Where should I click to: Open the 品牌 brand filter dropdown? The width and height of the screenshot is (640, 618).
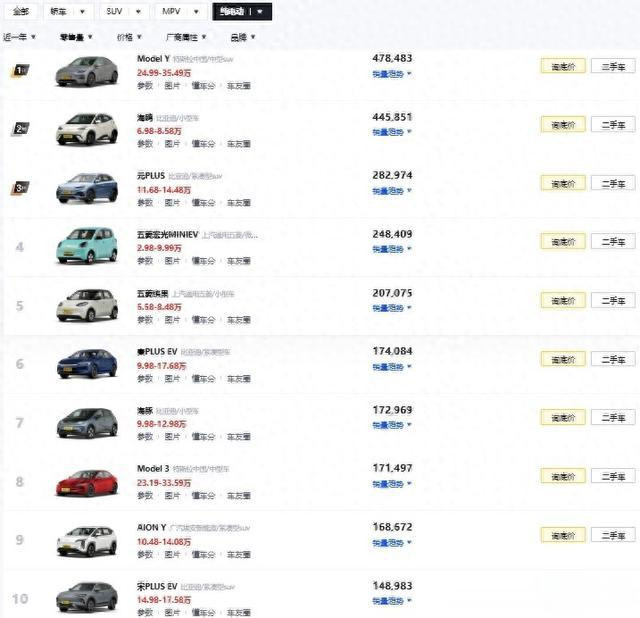coord(242,37)
